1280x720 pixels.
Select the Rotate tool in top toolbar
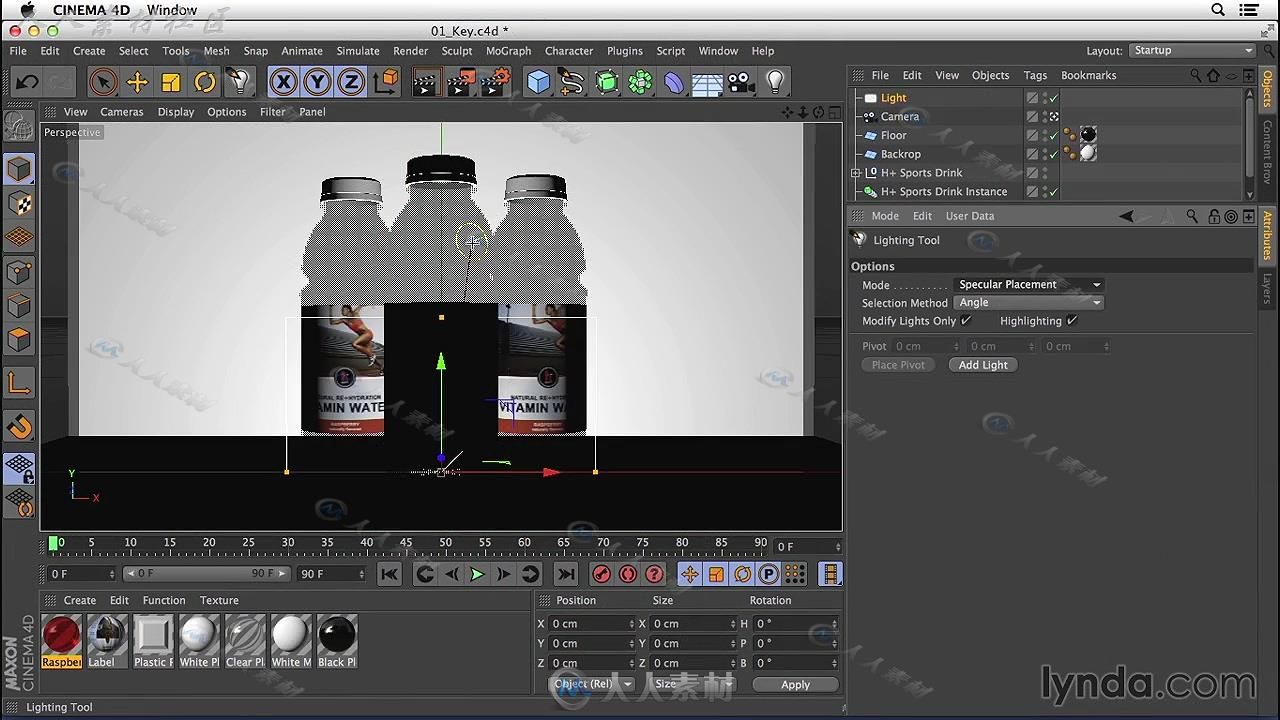(x=205, y=82)
